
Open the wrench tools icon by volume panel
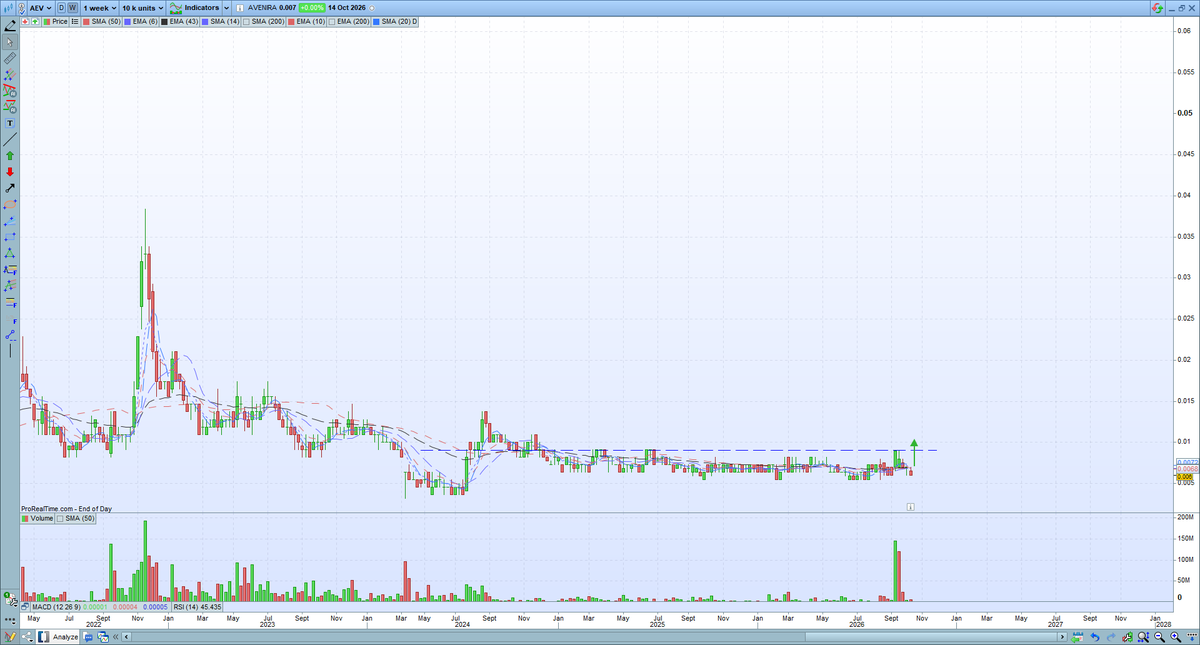click(11, 600)
